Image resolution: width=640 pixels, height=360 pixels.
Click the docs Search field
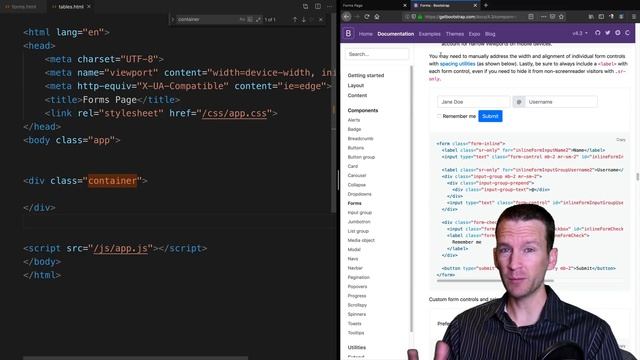coord(376,54)
